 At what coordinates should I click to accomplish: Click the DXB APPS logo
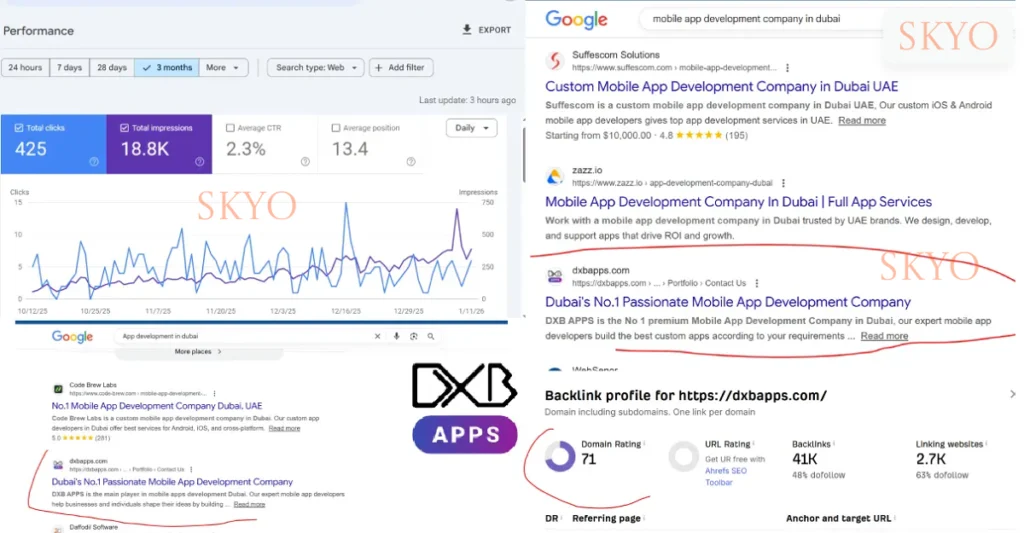click(465, 408)
